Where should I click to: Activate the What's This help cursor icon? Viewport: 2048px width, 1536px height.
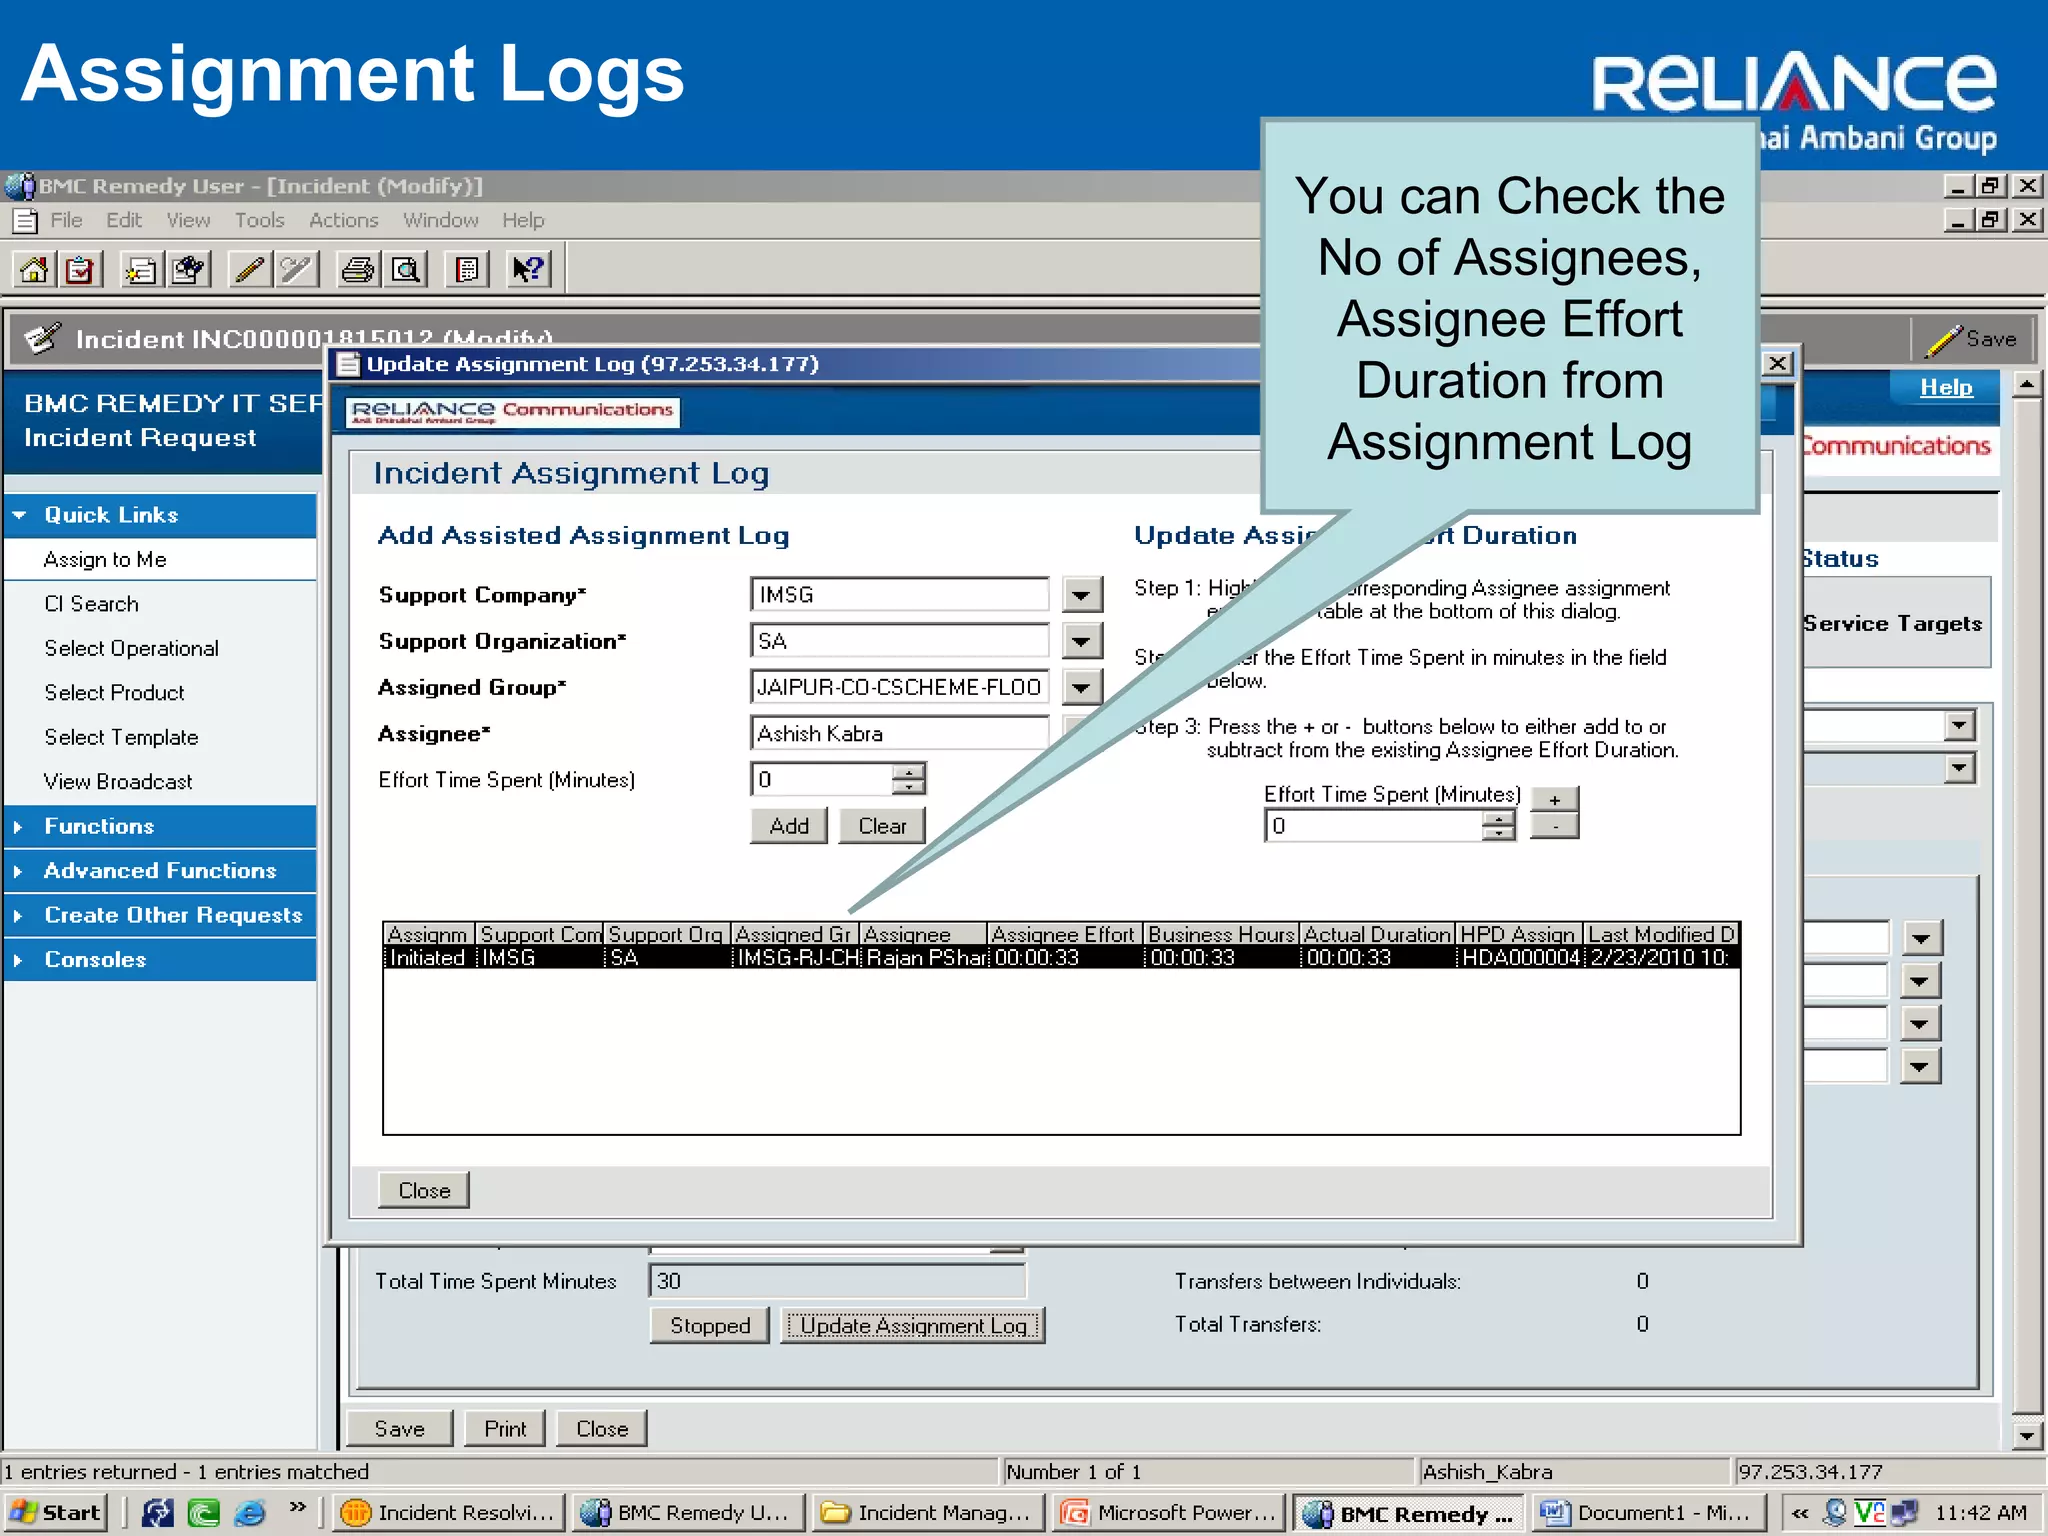point(527,269)
